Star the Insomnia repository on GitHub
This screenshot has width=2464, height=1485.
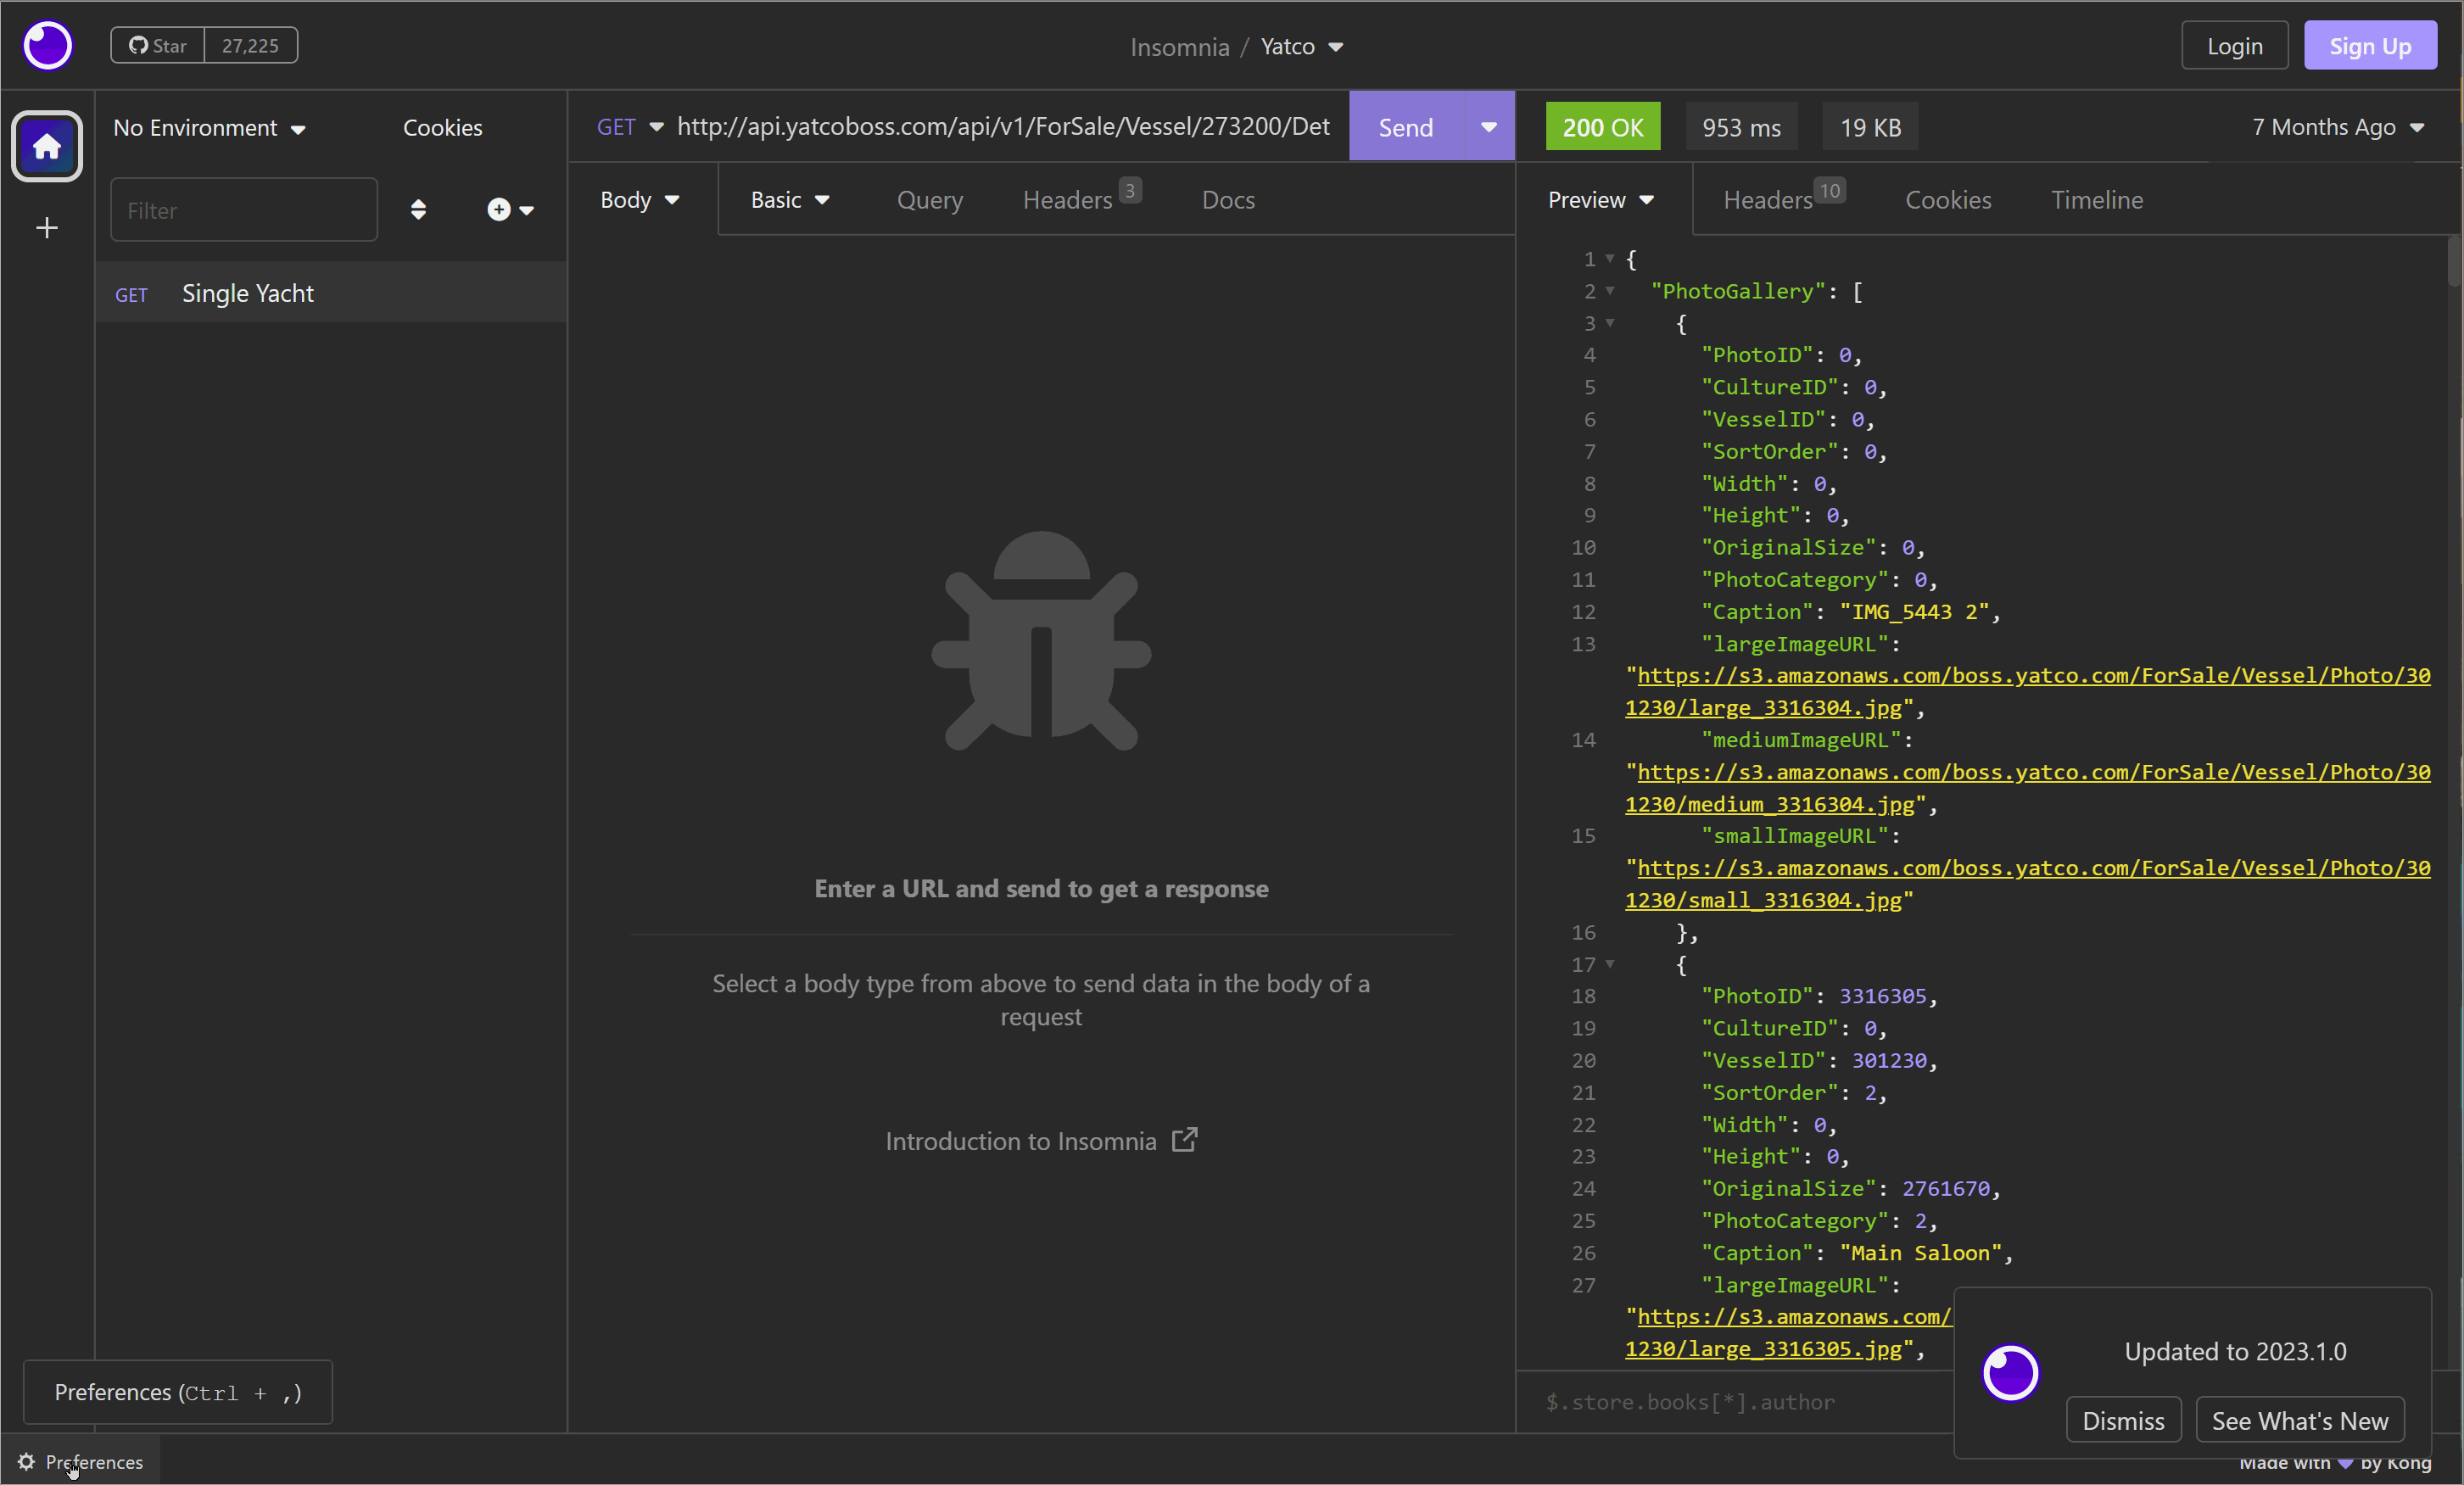coord(157,45)
